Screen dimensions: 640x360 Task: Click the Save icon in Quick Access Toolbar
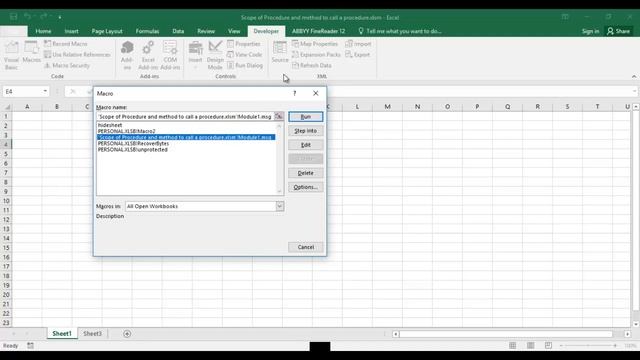(x=13, y=17)
